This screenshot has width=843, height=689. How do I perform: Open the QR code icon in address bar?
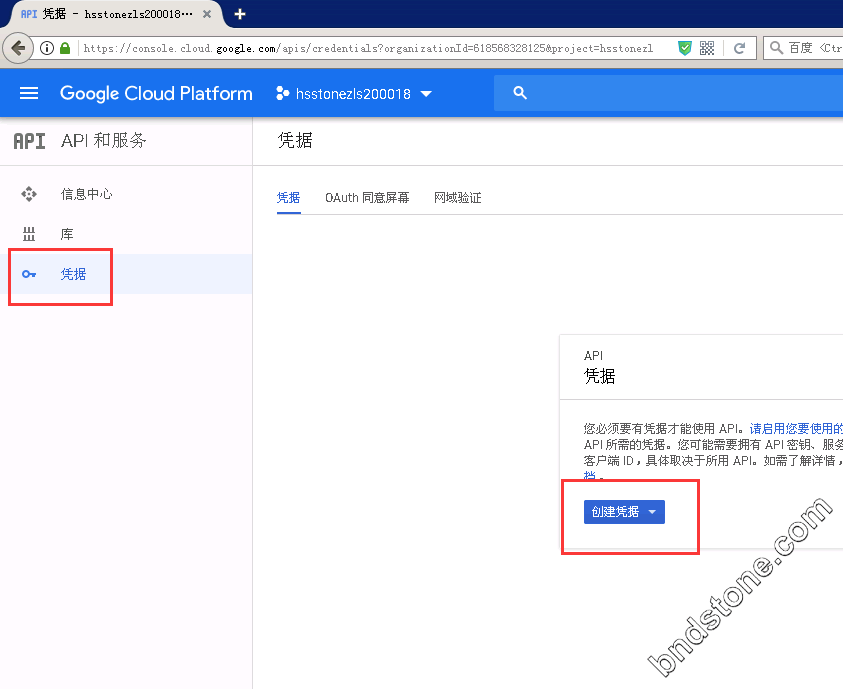pos(707,48)
